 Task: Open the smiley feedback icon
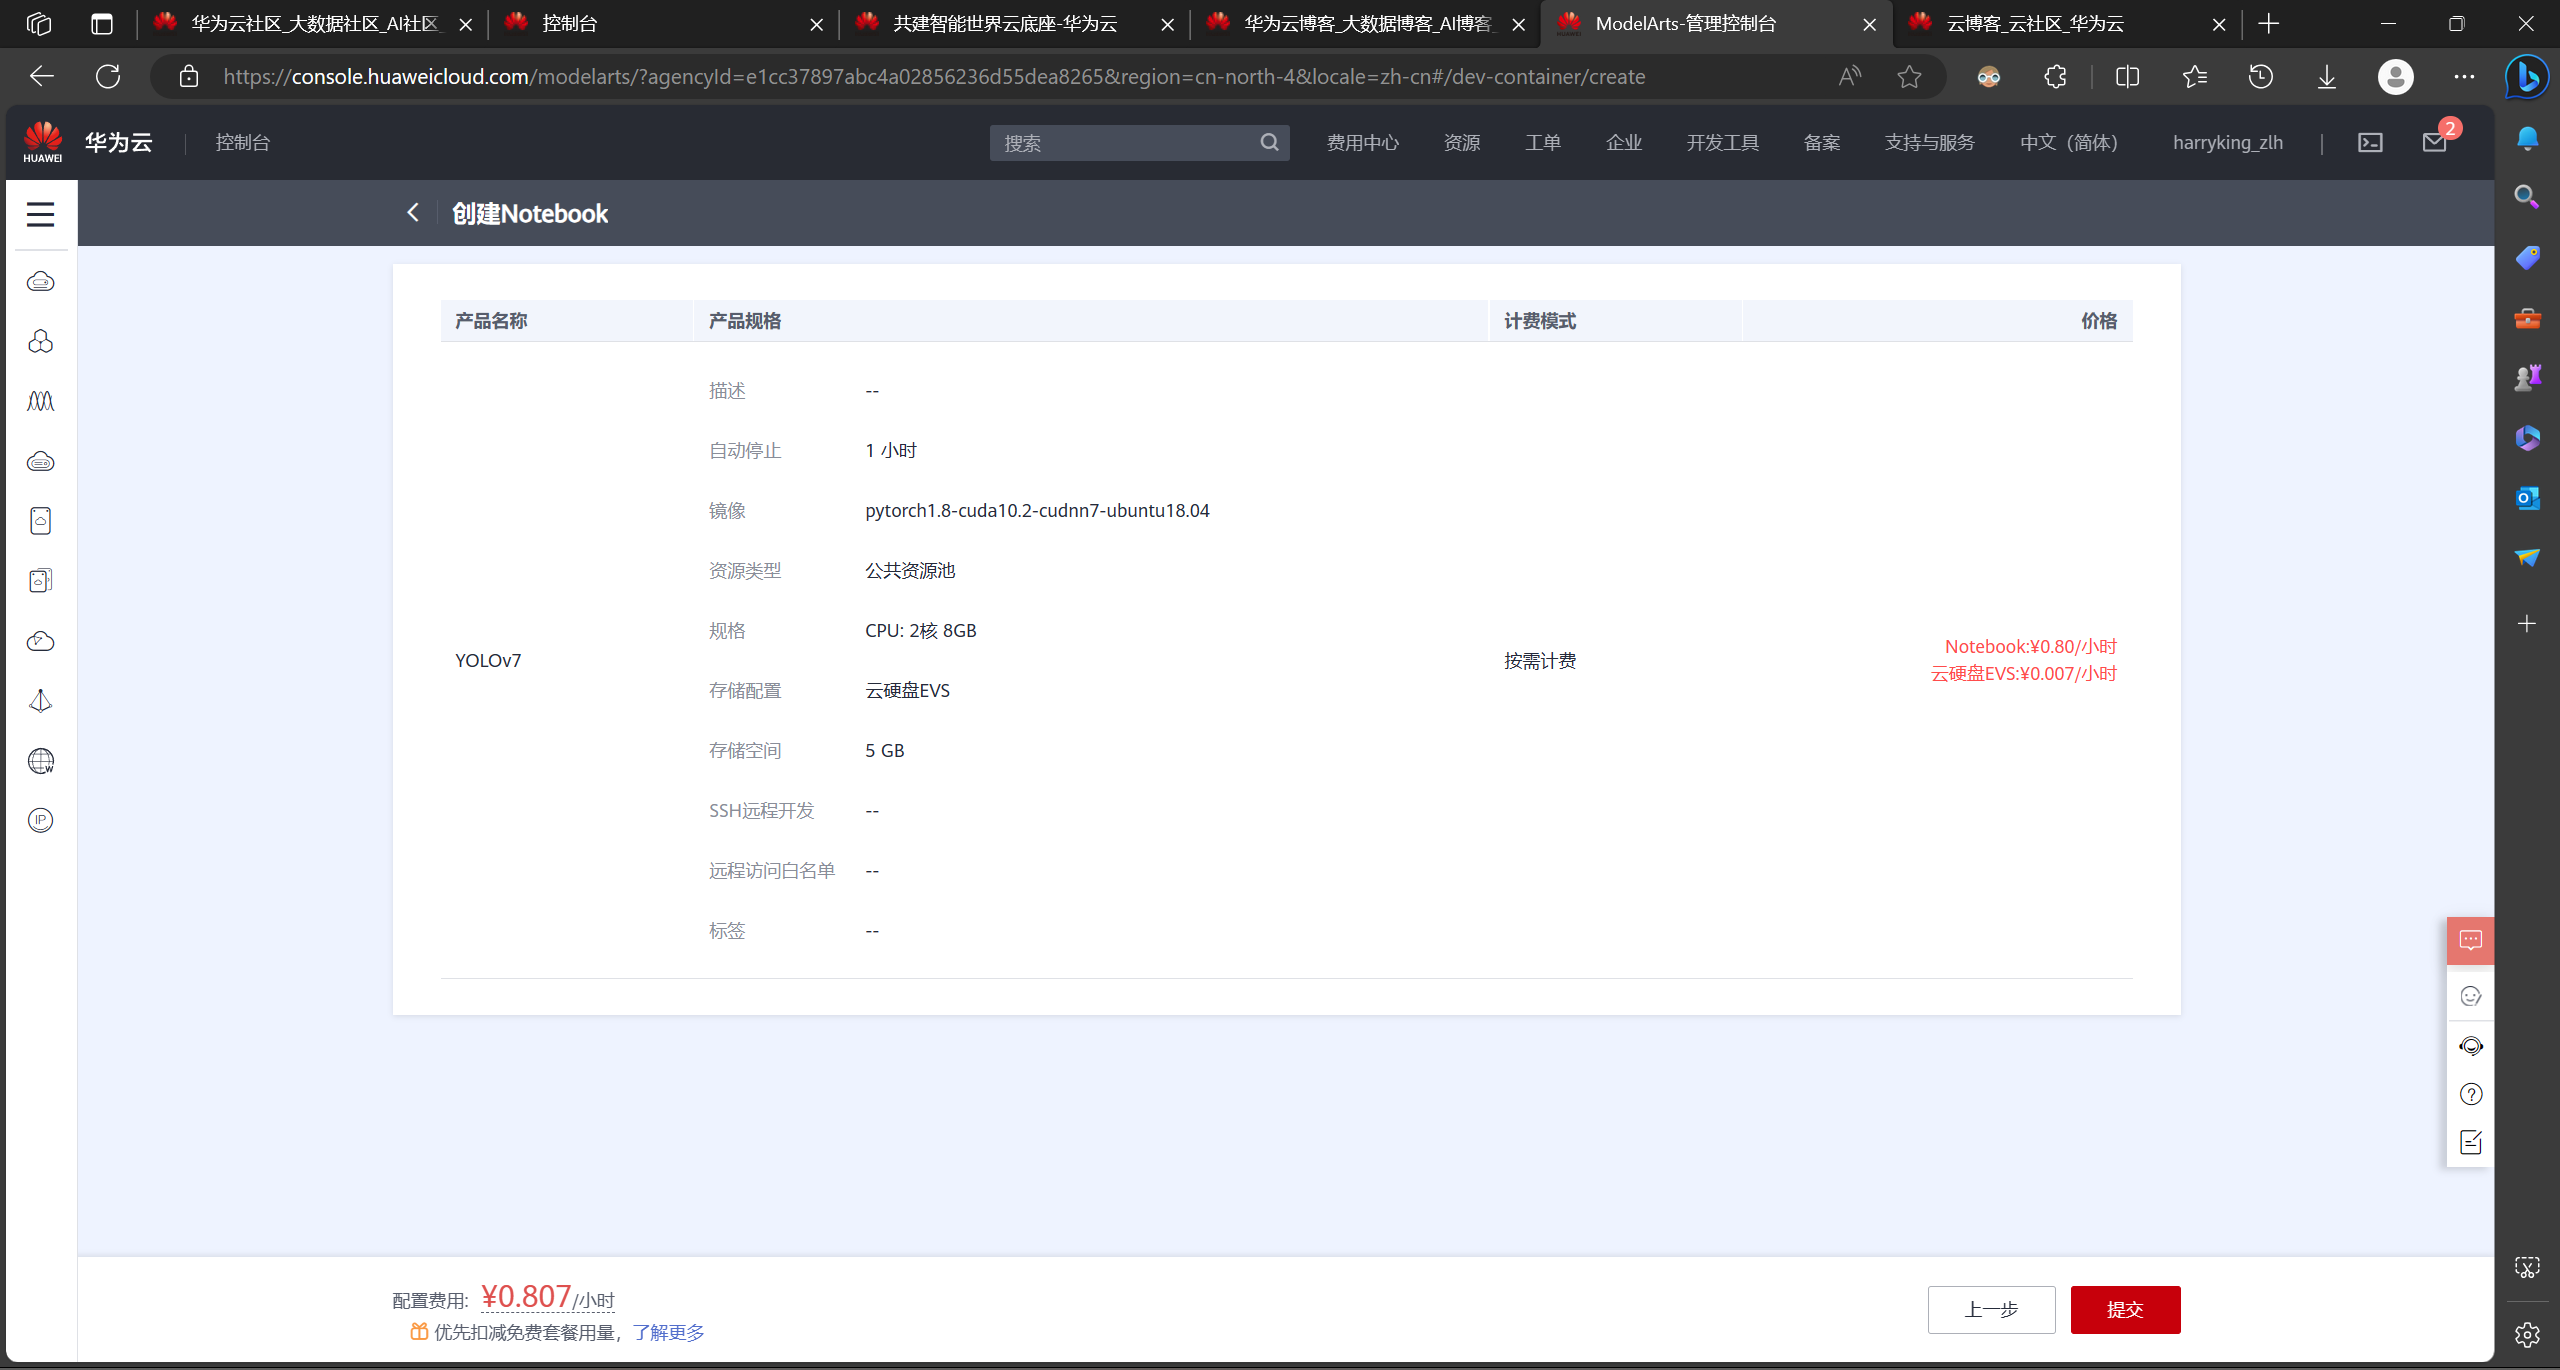2470,996
